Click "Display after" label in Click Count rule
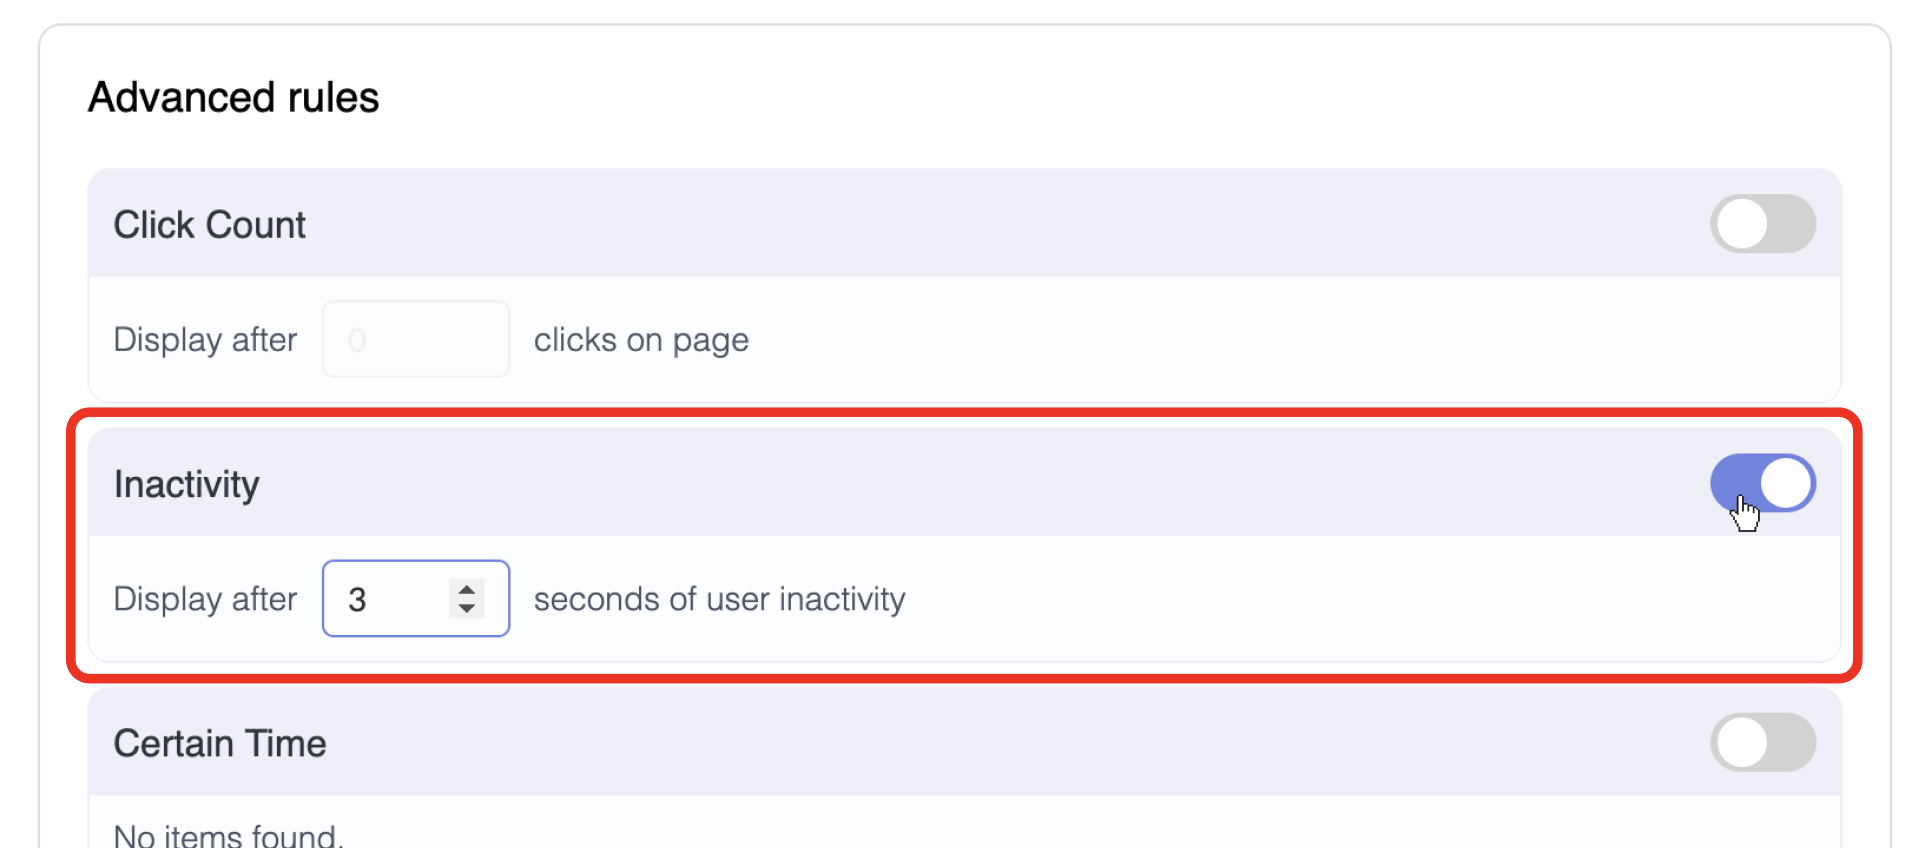The image size is (1916, 848). [205, 340]
